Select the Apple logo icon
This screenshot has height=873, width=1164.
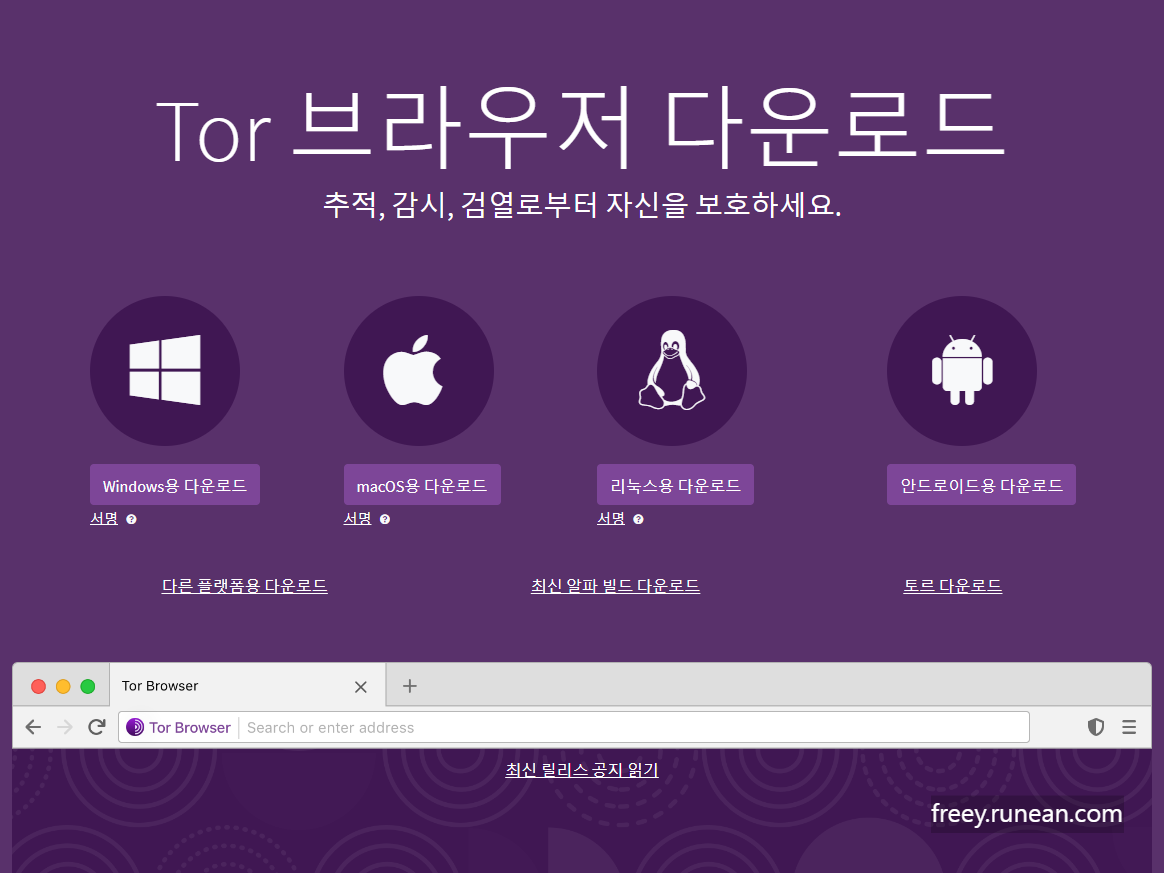pos(418,370)
